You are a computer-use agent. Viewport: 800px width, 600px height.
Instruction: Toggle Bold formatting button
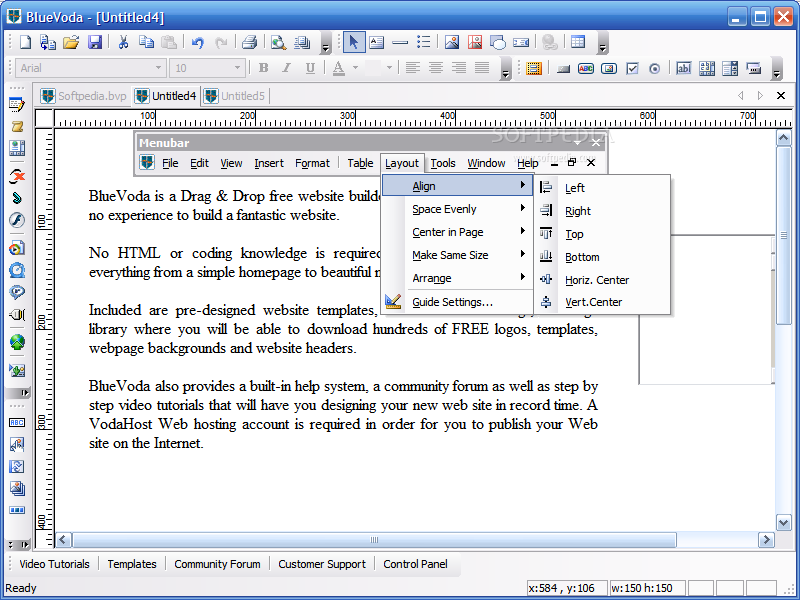264,68
